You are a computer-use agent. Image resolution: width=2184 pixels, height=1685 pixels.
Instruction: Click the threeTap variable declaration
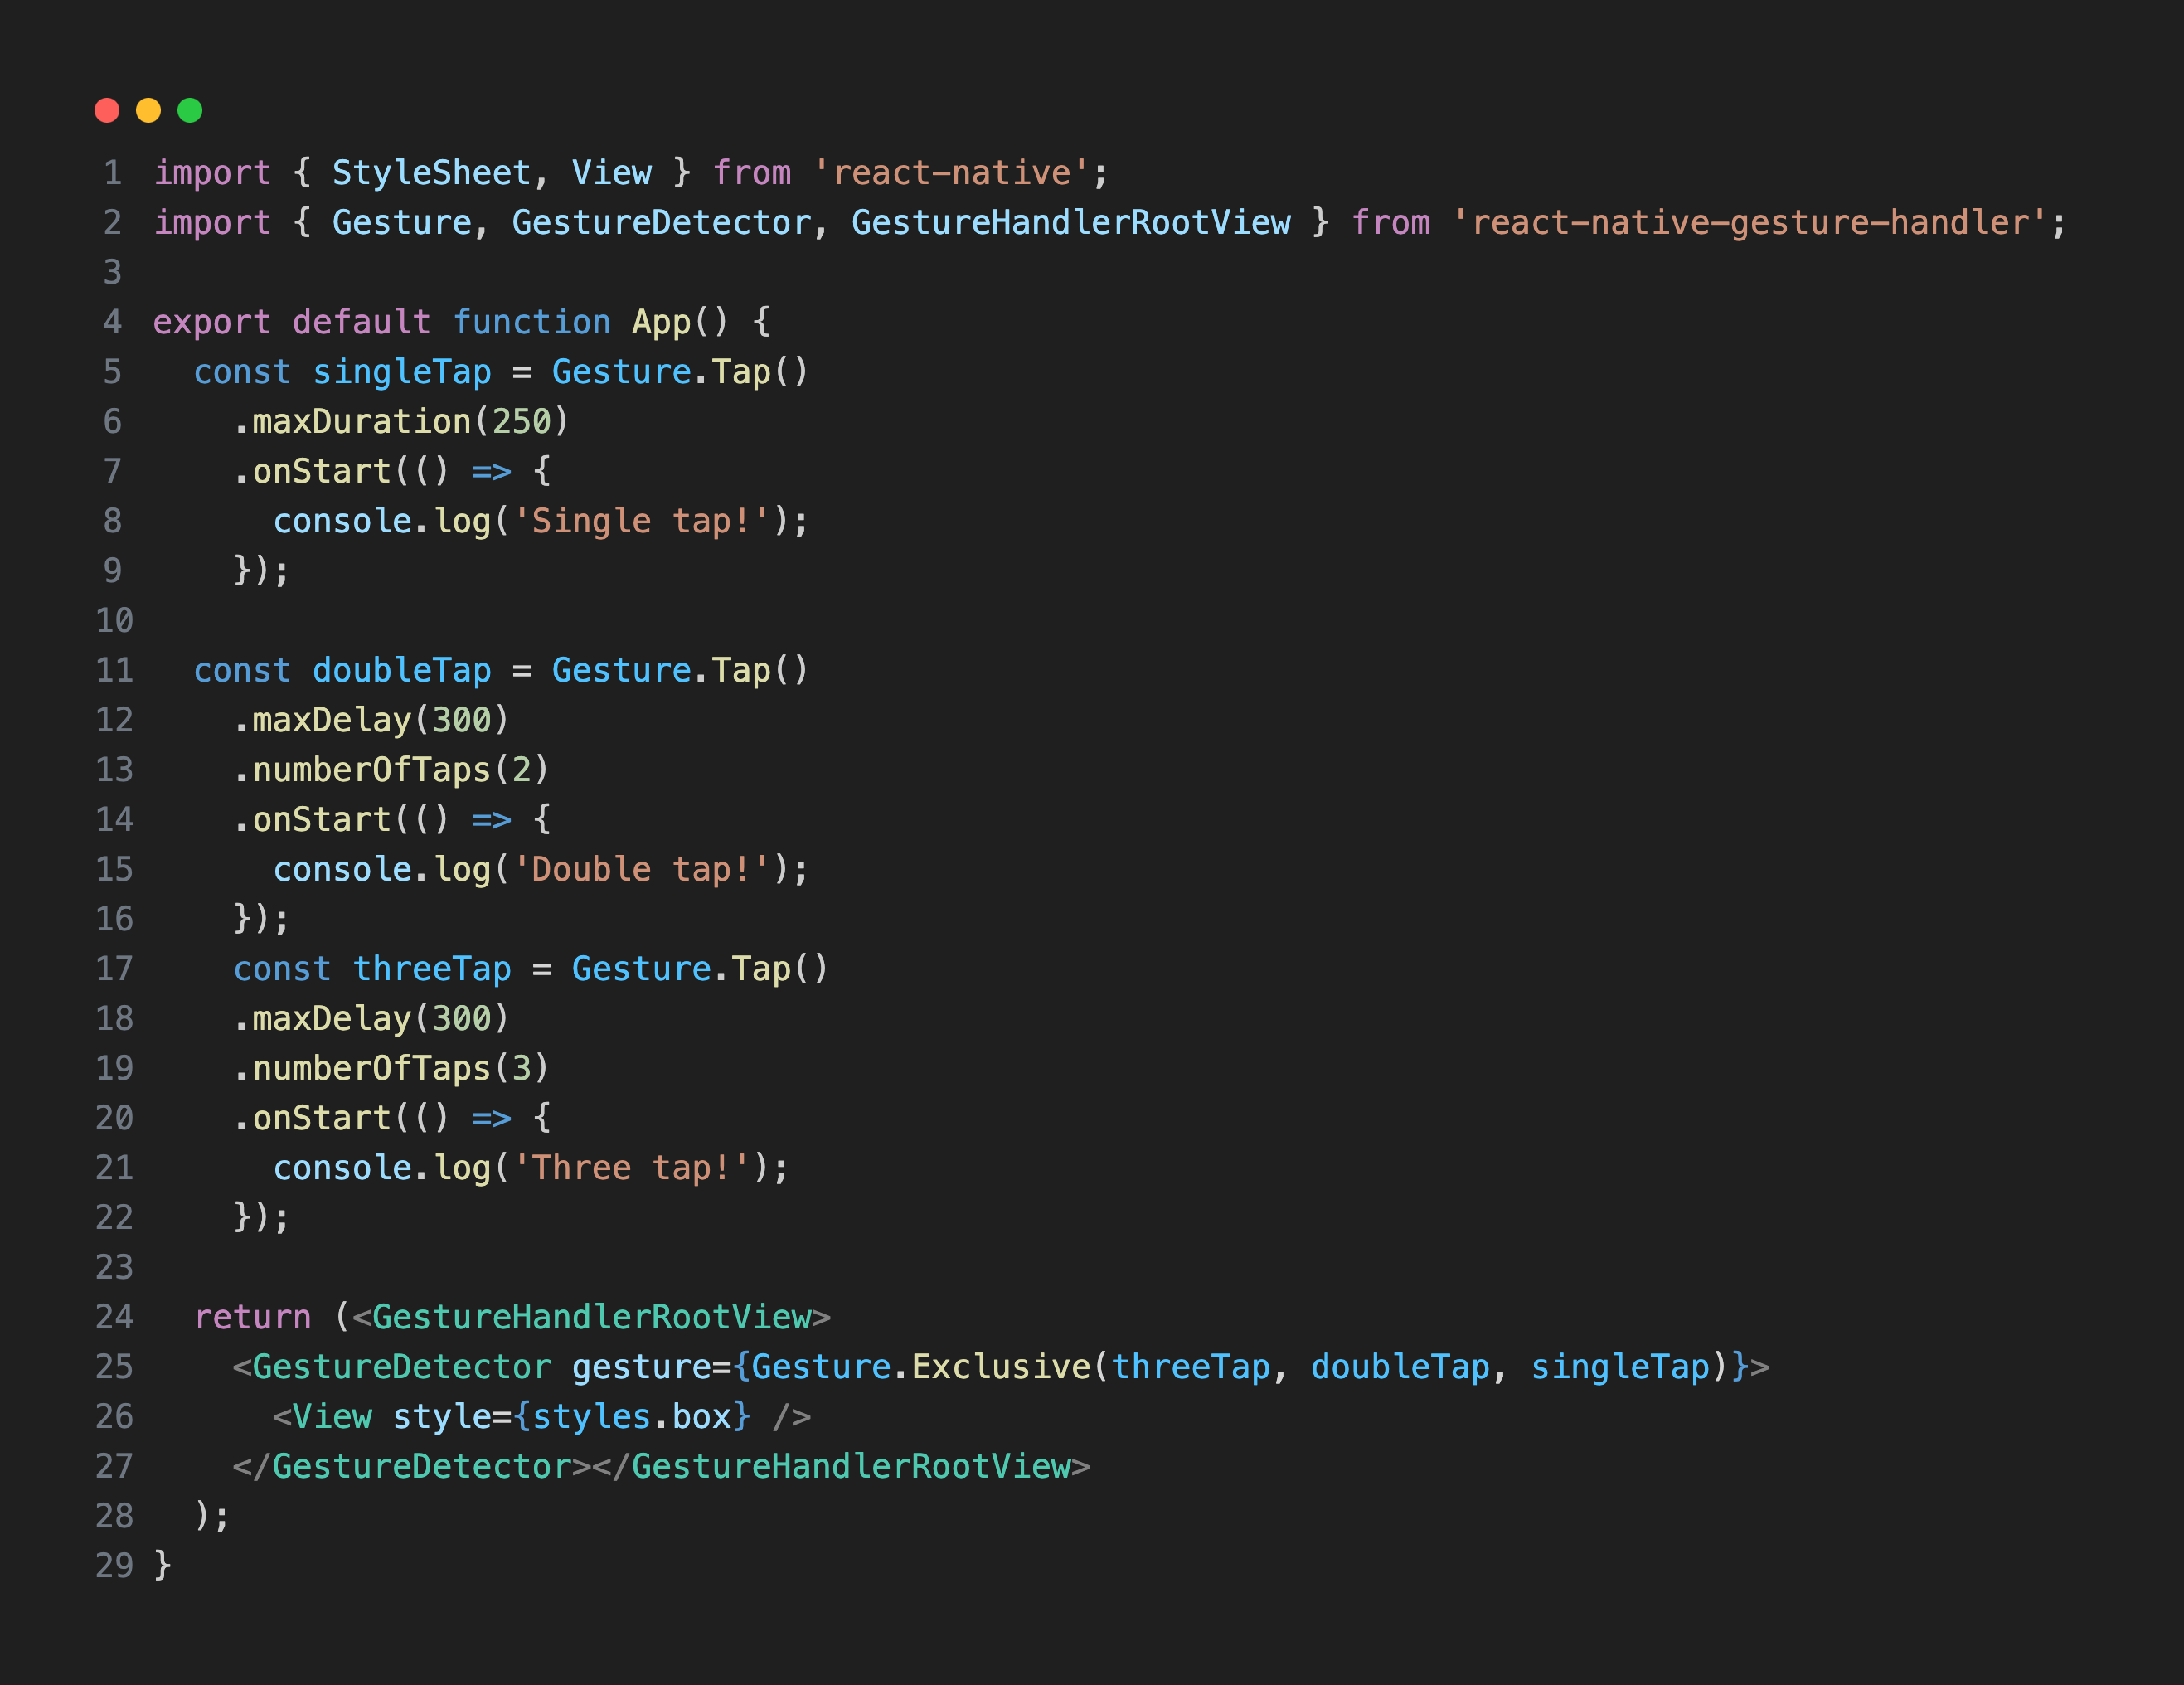(432, 968)
